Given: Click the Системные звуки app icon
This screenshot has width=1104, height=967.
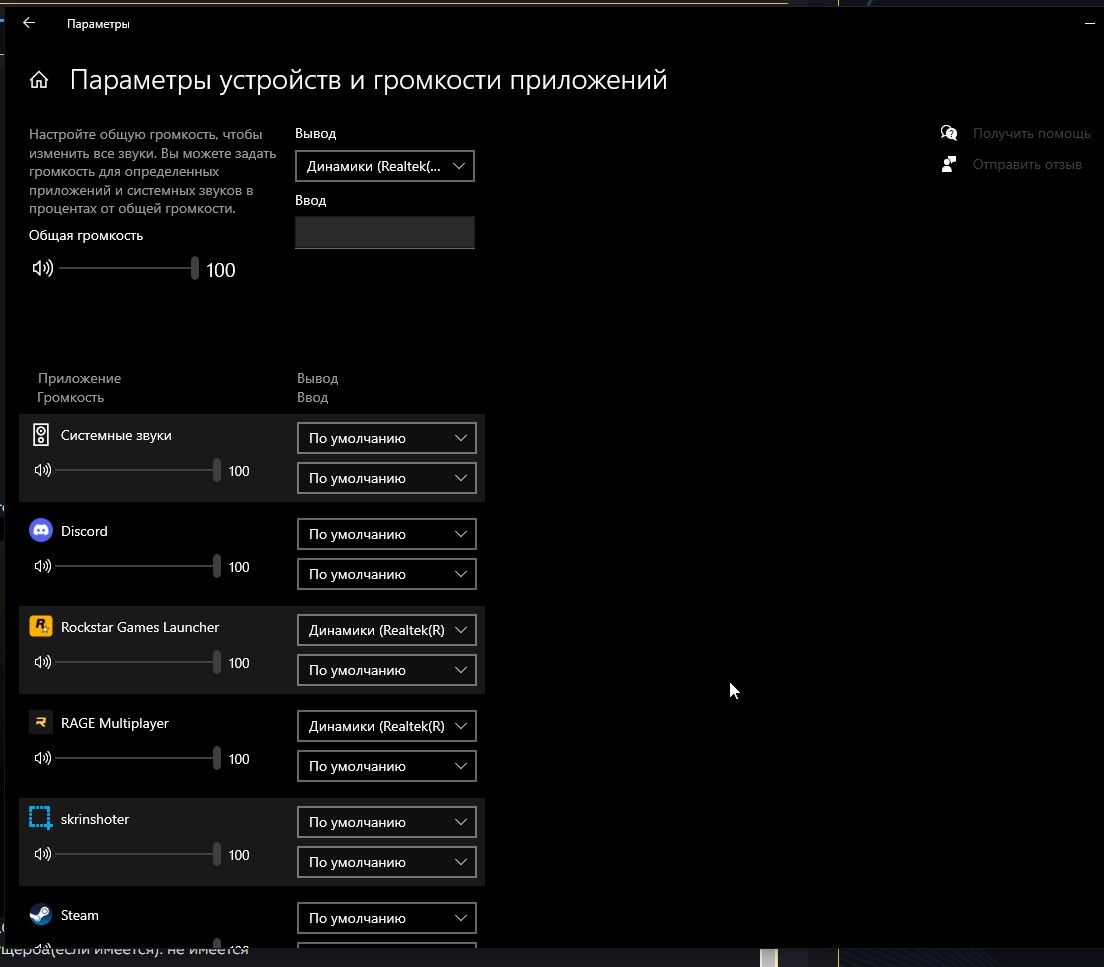Looking at the screenshot, I should click(x=41, y=435).
